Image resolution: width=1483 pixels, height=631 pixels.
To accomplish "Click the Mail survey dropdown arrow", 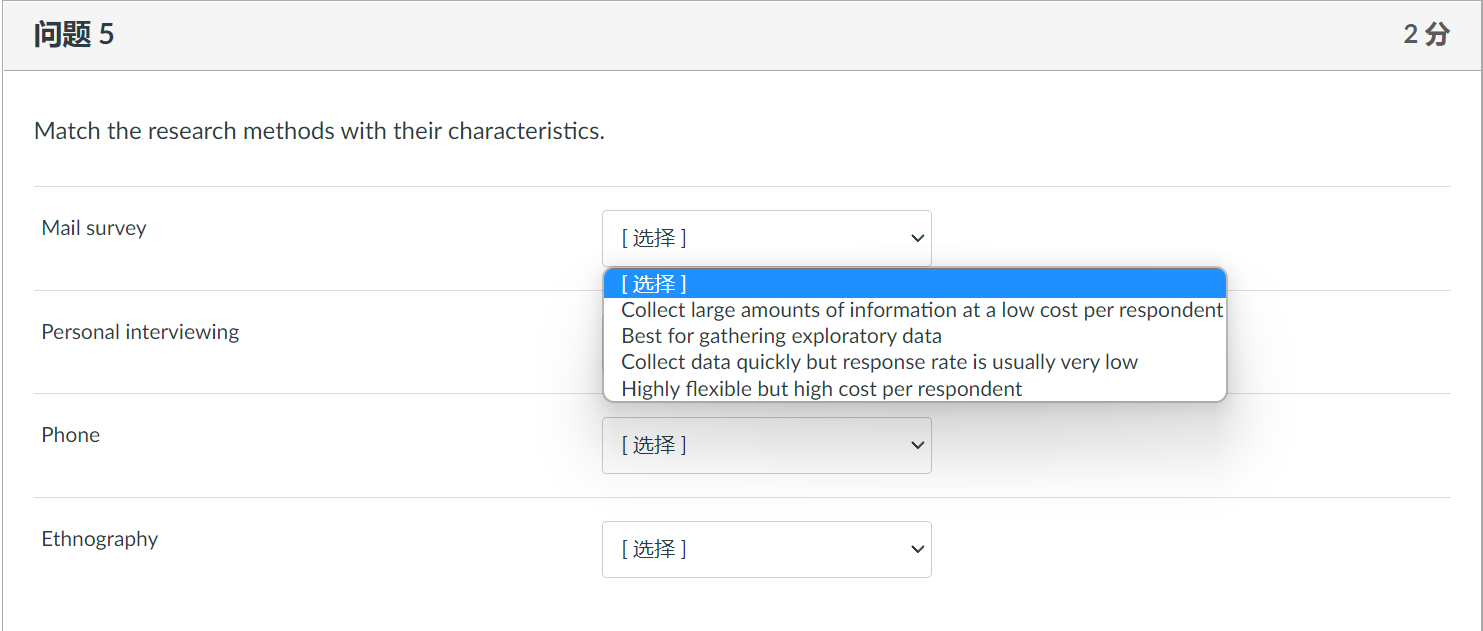I will pyautogui.click(x=917, y=238).
